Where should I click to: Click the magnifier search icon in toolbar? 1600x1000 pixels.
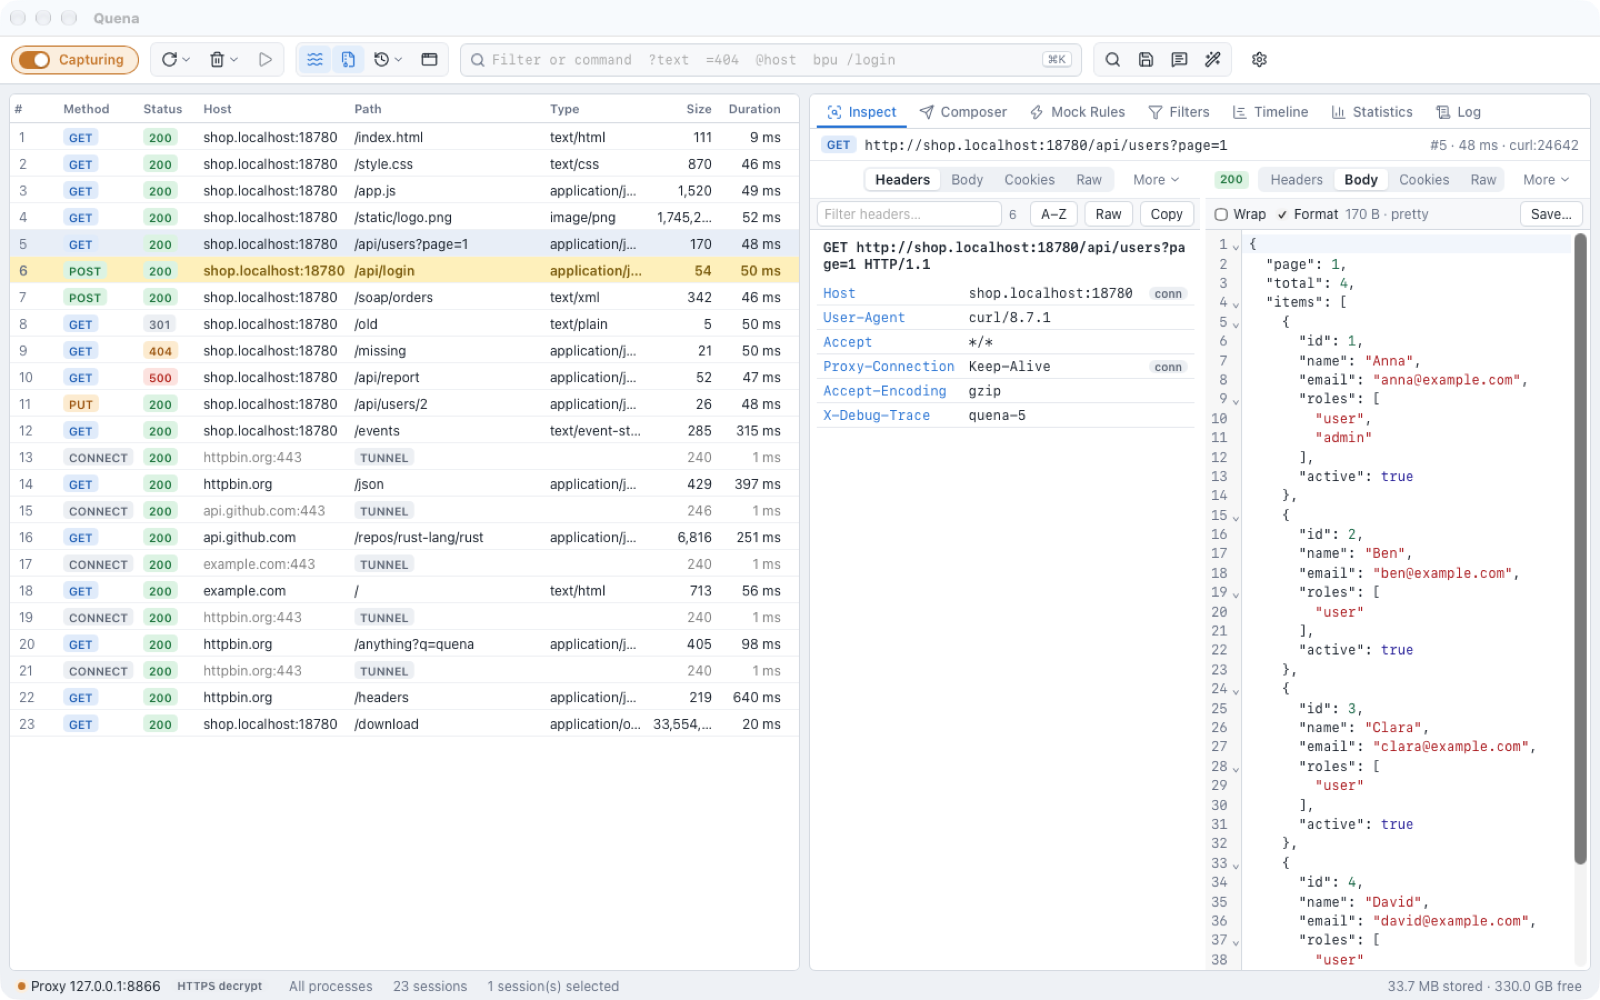pos(1112,60)
